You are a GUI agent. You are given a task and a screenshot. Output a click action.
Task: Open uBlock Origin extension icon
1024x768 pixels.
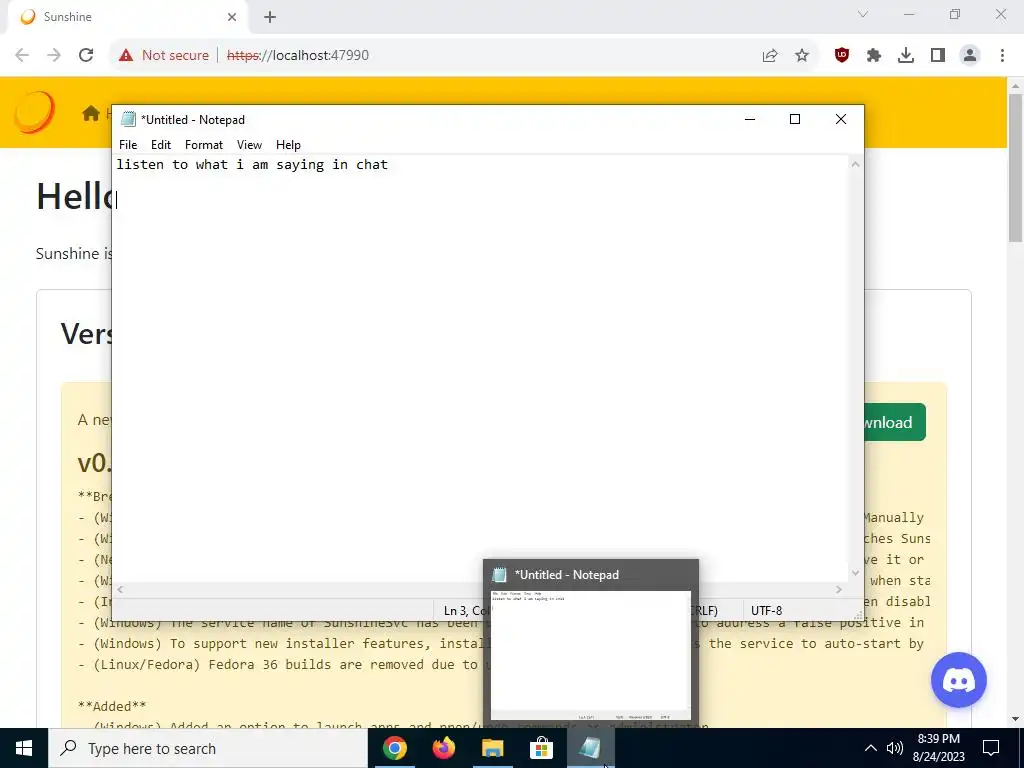point(842,56)
